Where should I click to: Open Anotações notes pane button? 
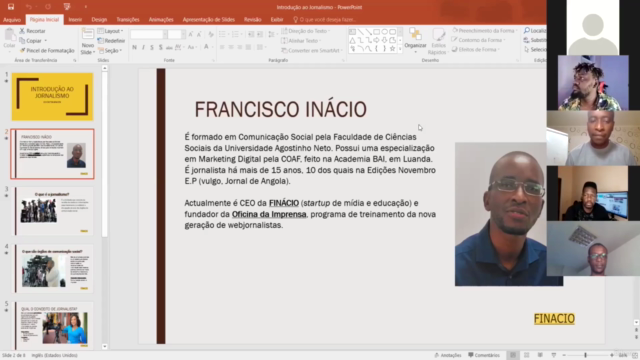tap(448, 355)
